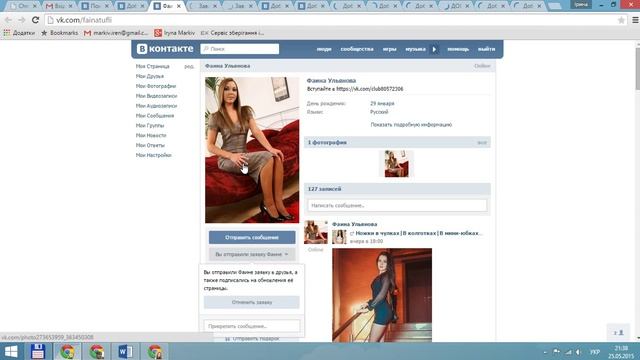Open игры in the VK header menu

pyautogui.click(x=389, y=49)
